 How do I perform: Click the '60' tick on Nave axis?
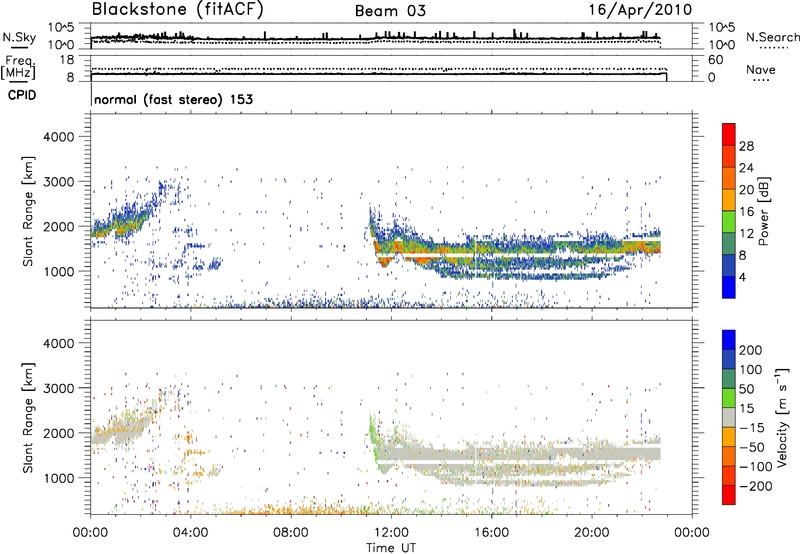pos(715,60)
